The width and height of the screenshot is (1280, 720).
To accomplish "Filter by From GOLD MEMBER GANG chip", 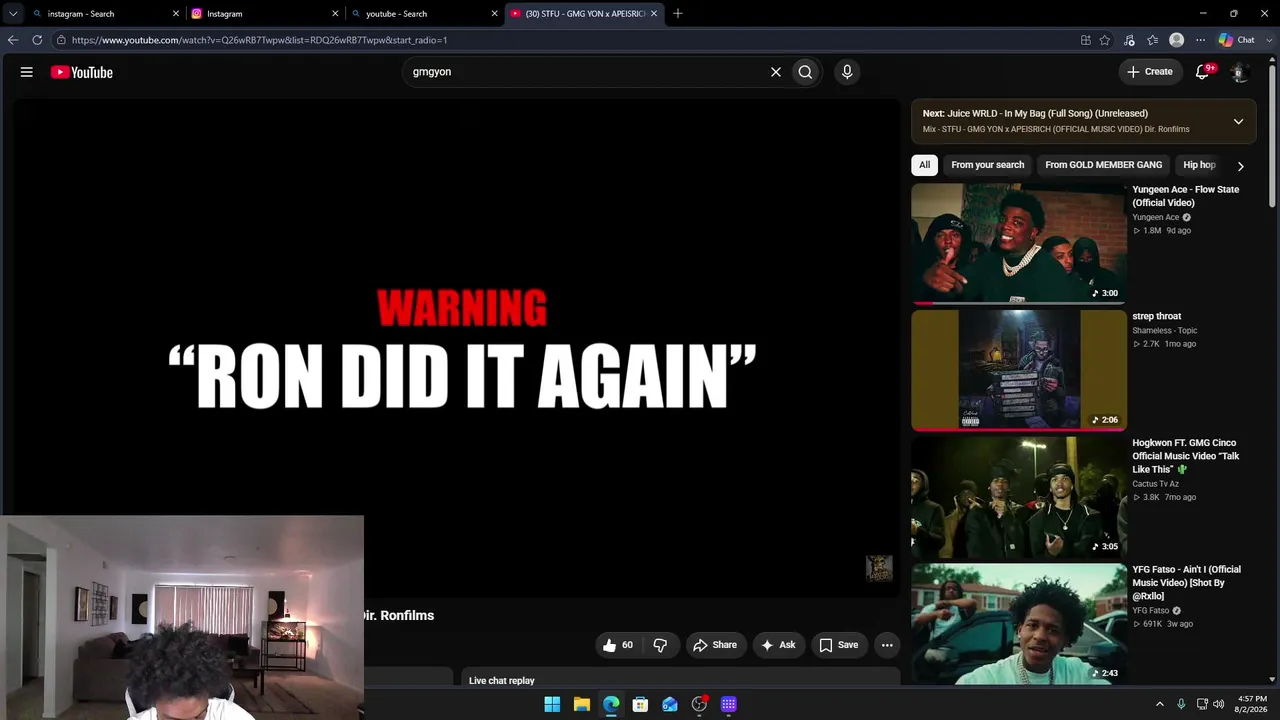I will pos(1104,165).
